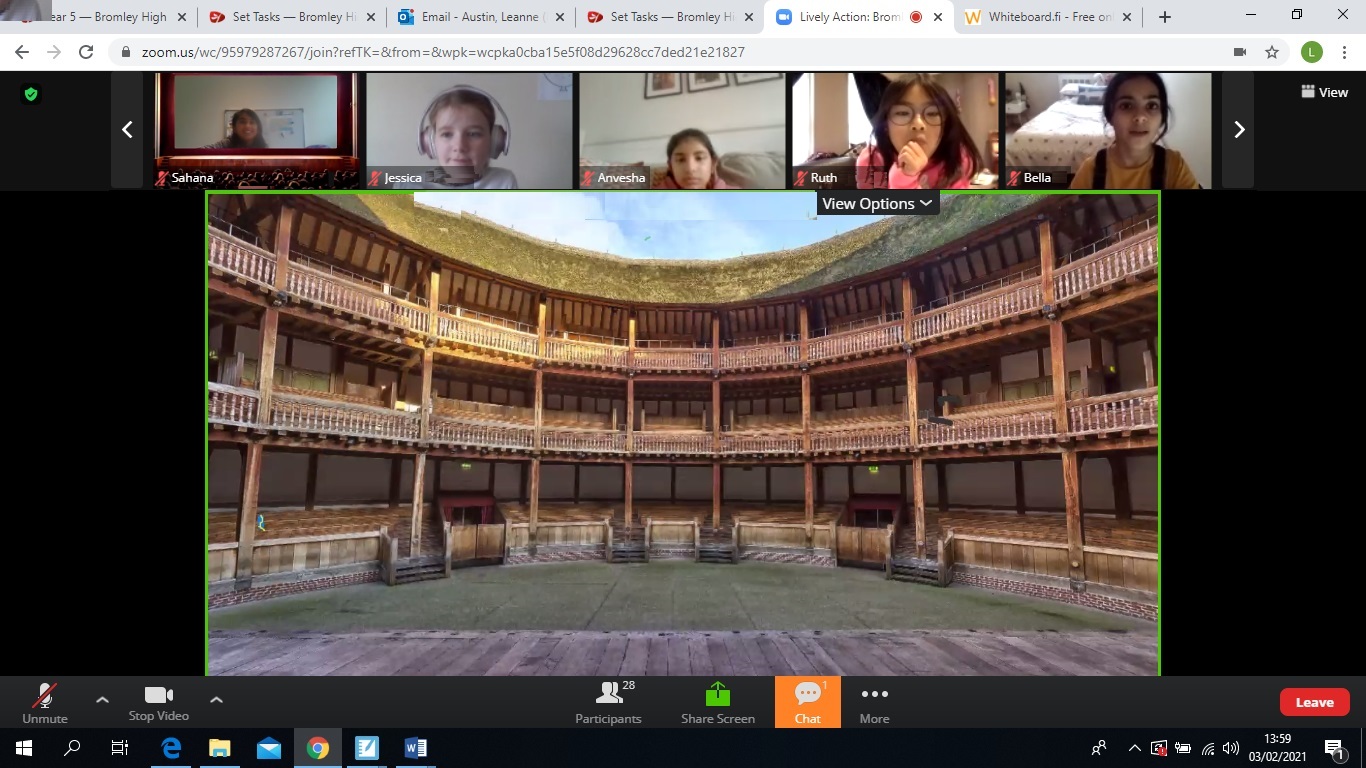The image size is (1366, 768).
Task: Switch the meeting layout using View
Action: [1324, 92]
